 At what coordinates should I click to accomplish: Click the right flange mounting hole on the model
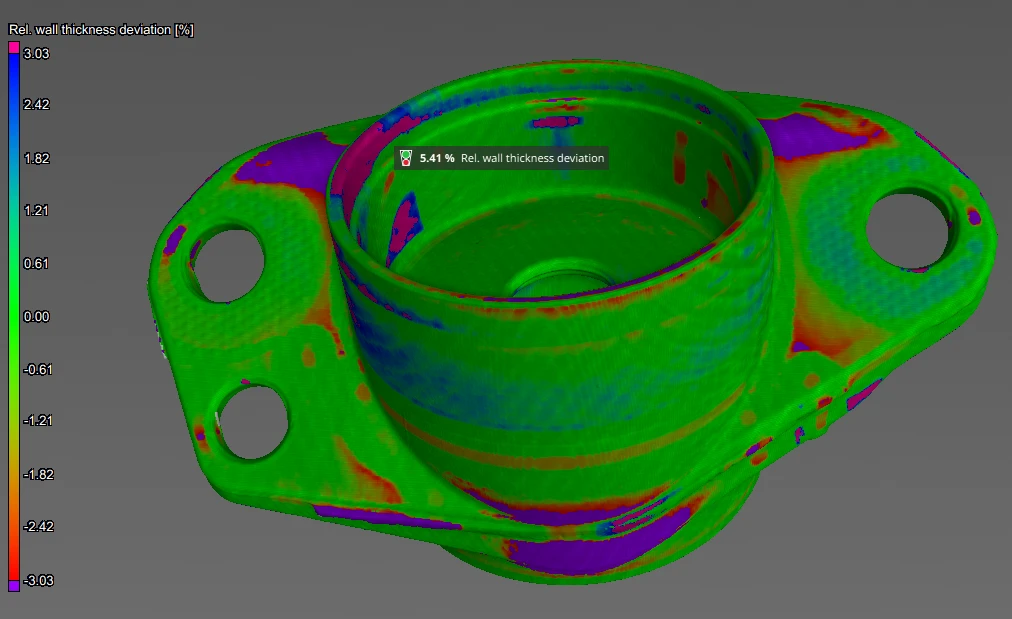click(x=907, y=230)
